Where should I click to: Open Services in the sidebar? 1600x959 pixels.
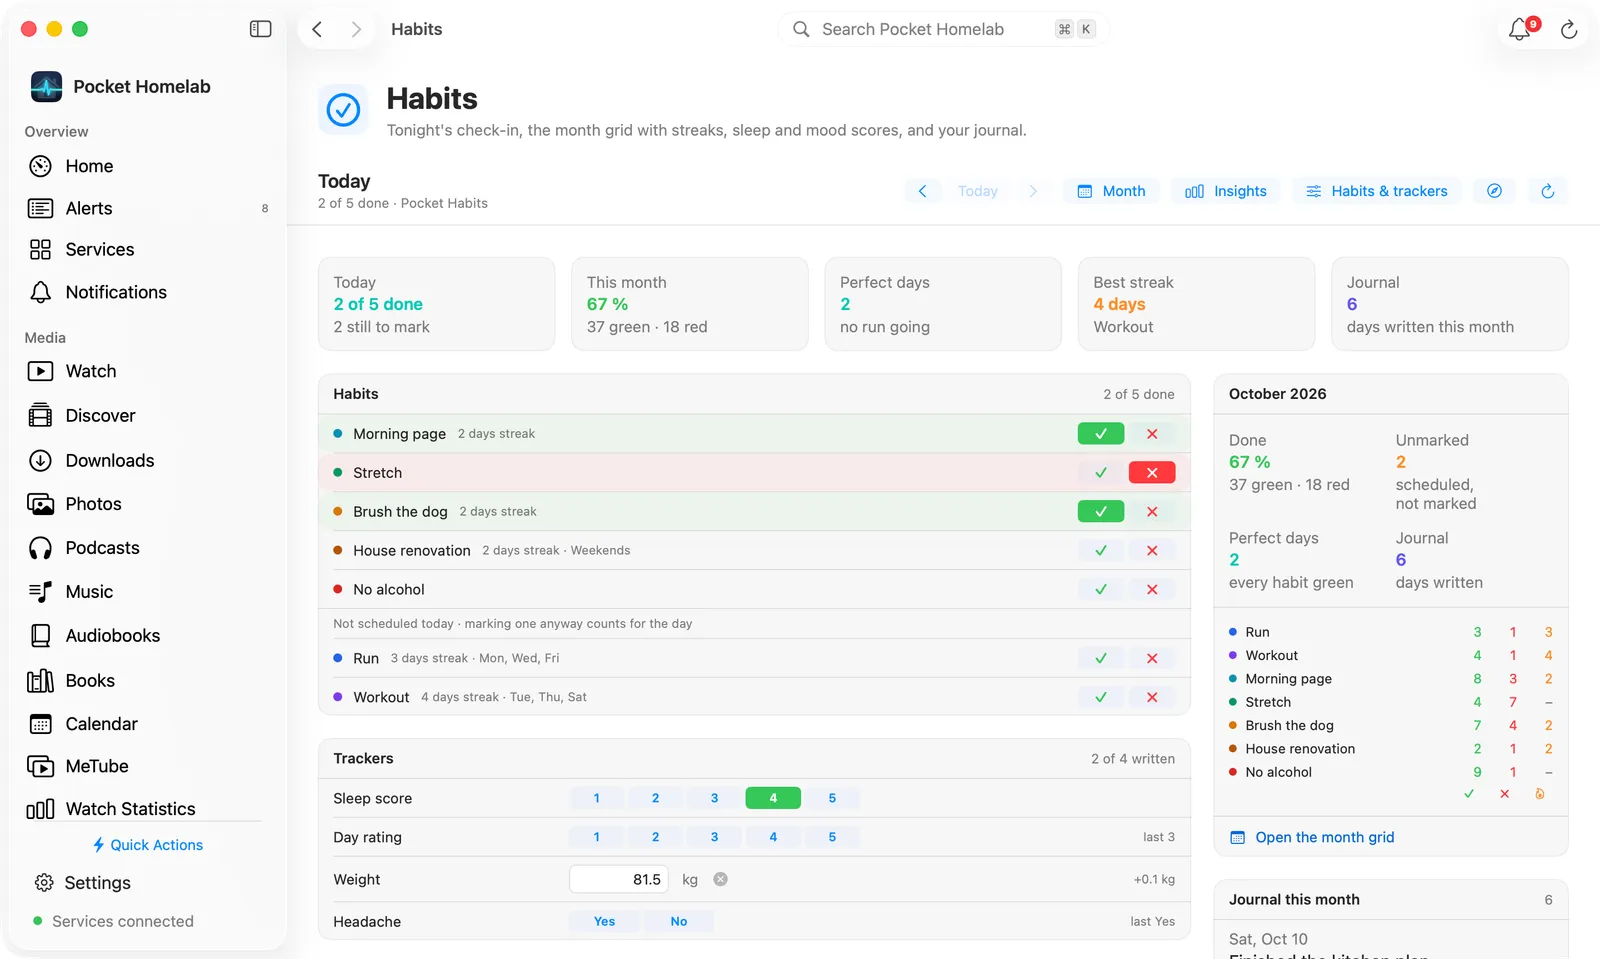click(147, 249)
